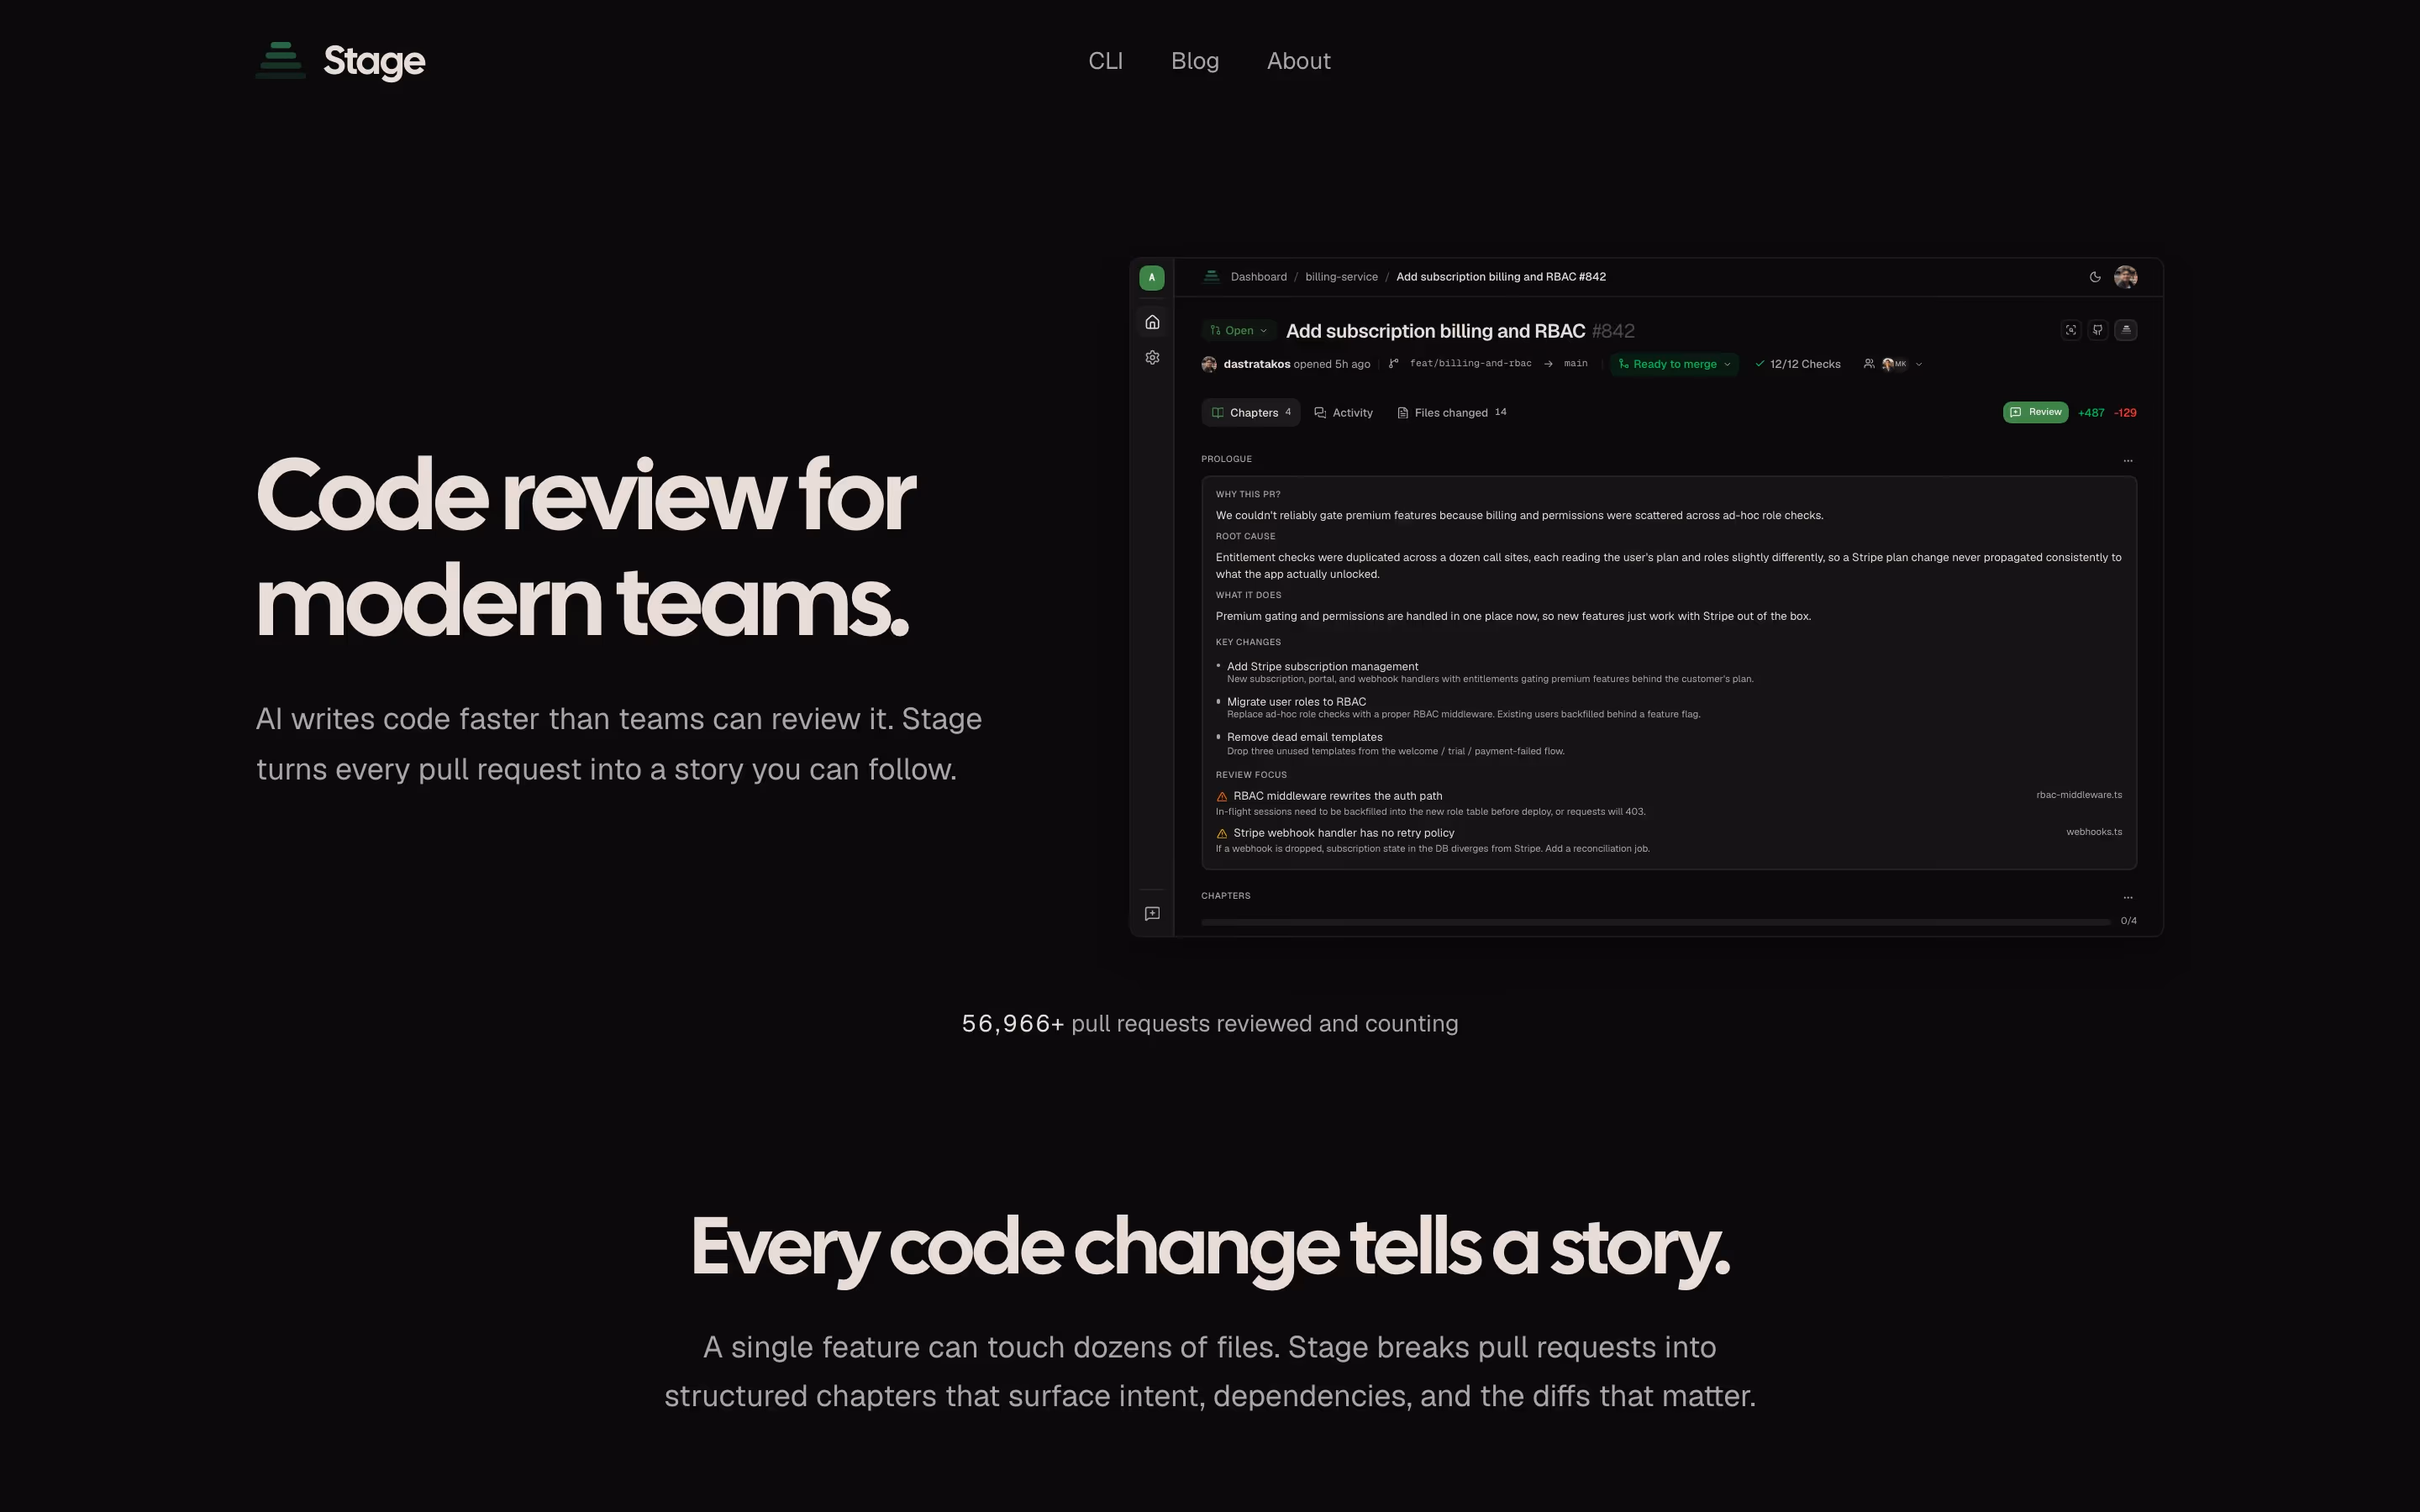
Task: Expand the Ready to merge dropdown
Action: coord(1674,364)
